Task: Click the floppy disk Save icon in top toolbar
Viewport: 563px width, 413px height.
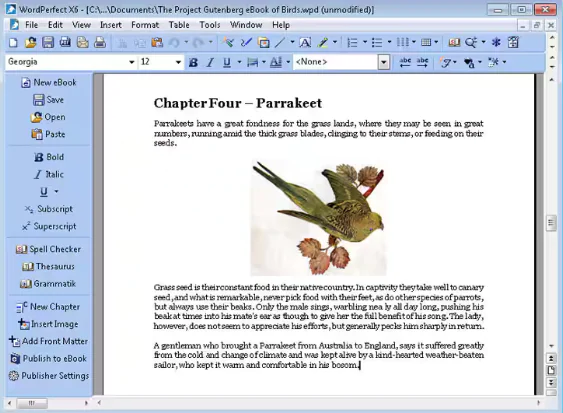Action: 48,42
